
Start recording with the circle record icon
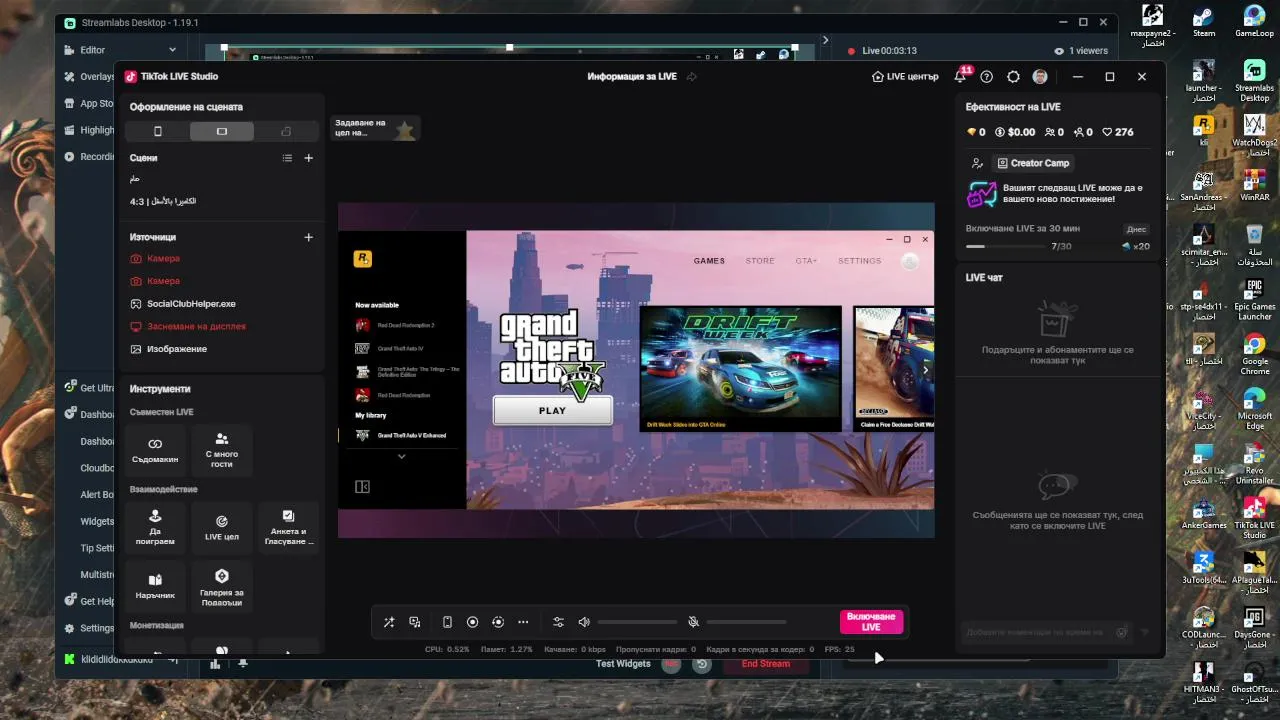click(x=473, y=622)
